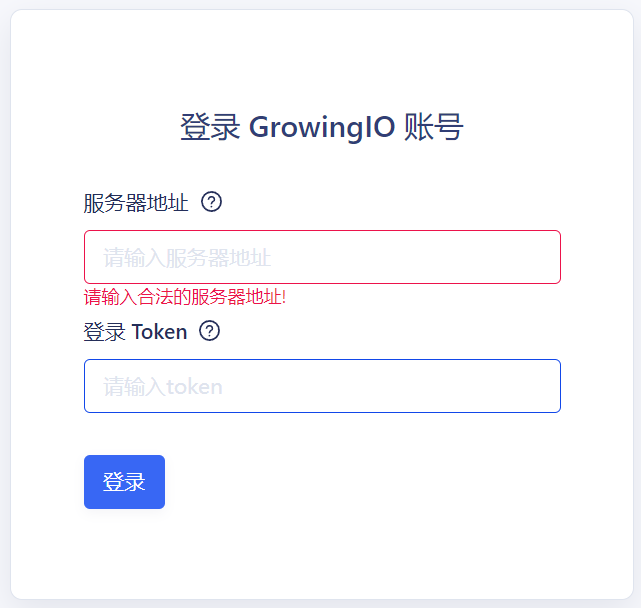The width and height of the screenshot is (641, 608).
Task: Click the 登录 GrowingIO 账号 heading
Action: [x=322, y=127]
